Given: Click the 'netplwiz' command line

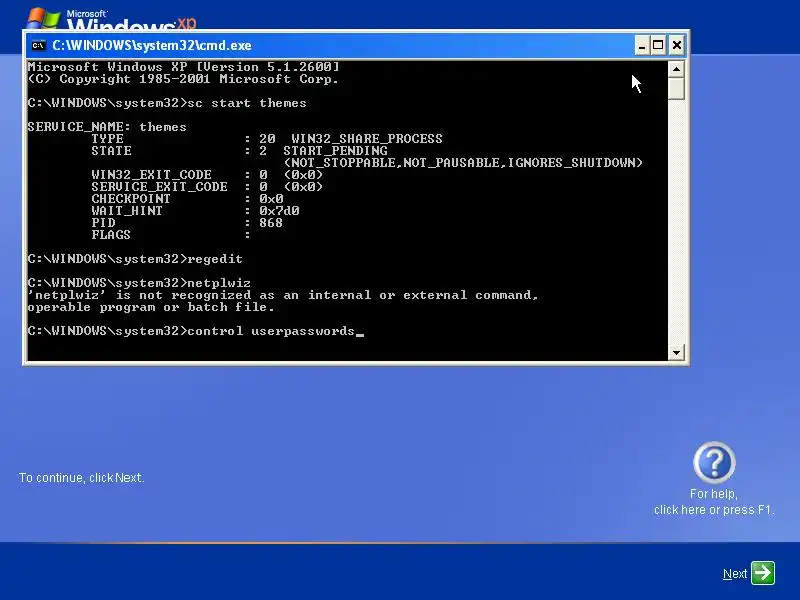Looking at the screenshot, I should 139,283.
